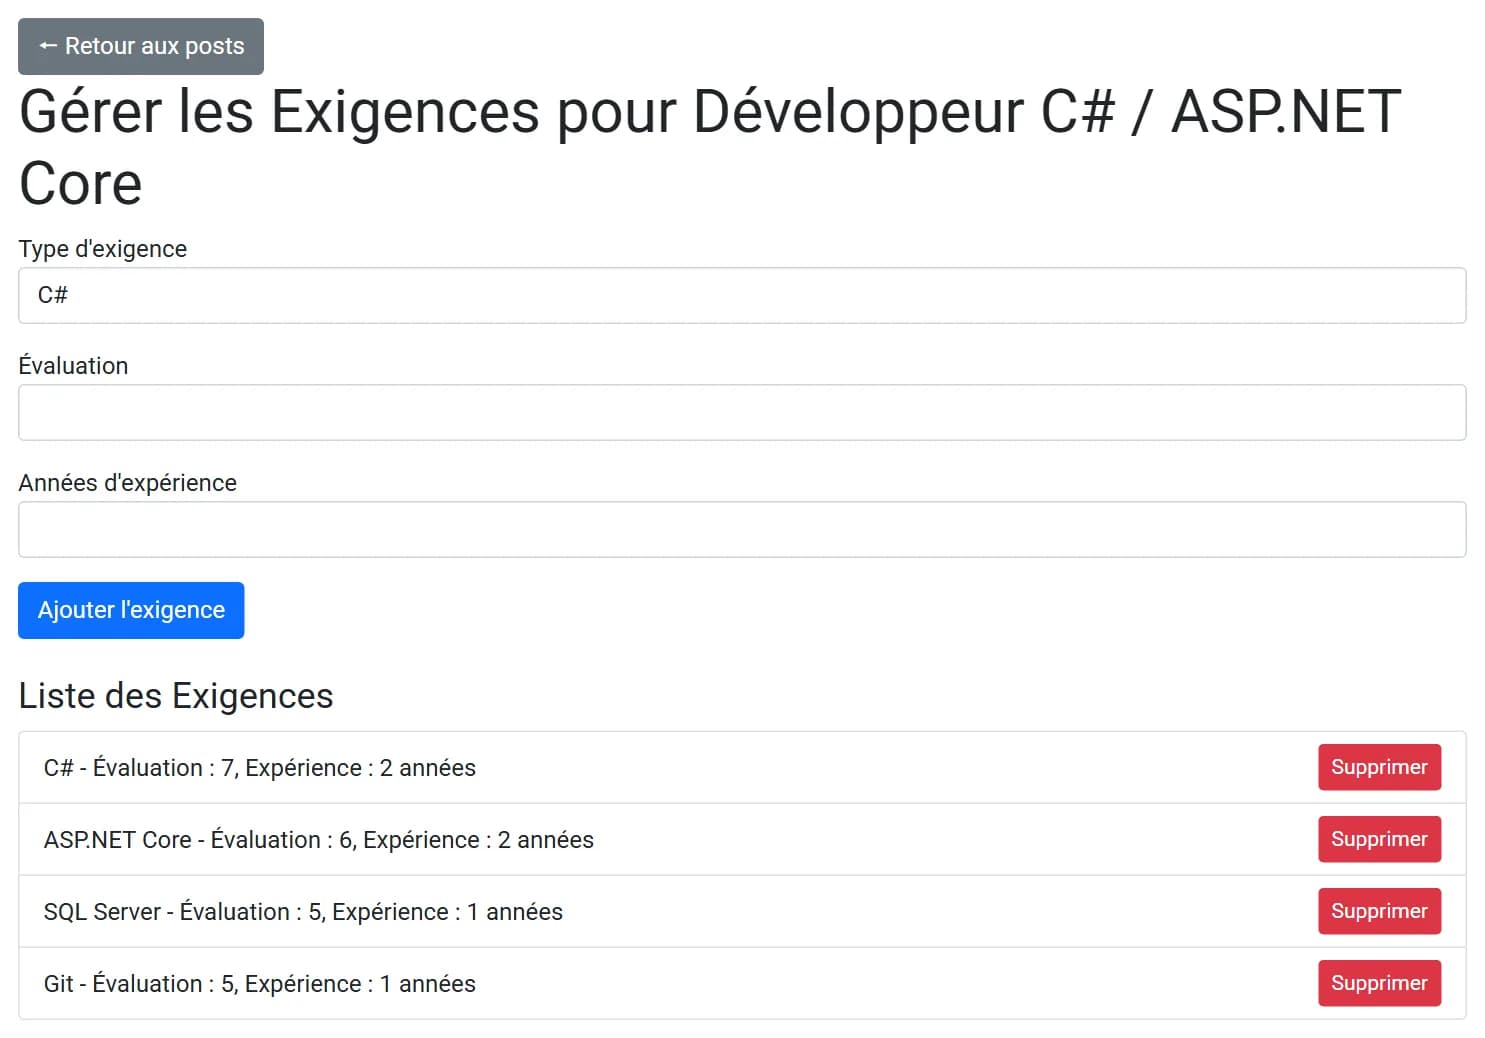
Task: Click the Type d'exigence input field
Action: coord(742,295)
